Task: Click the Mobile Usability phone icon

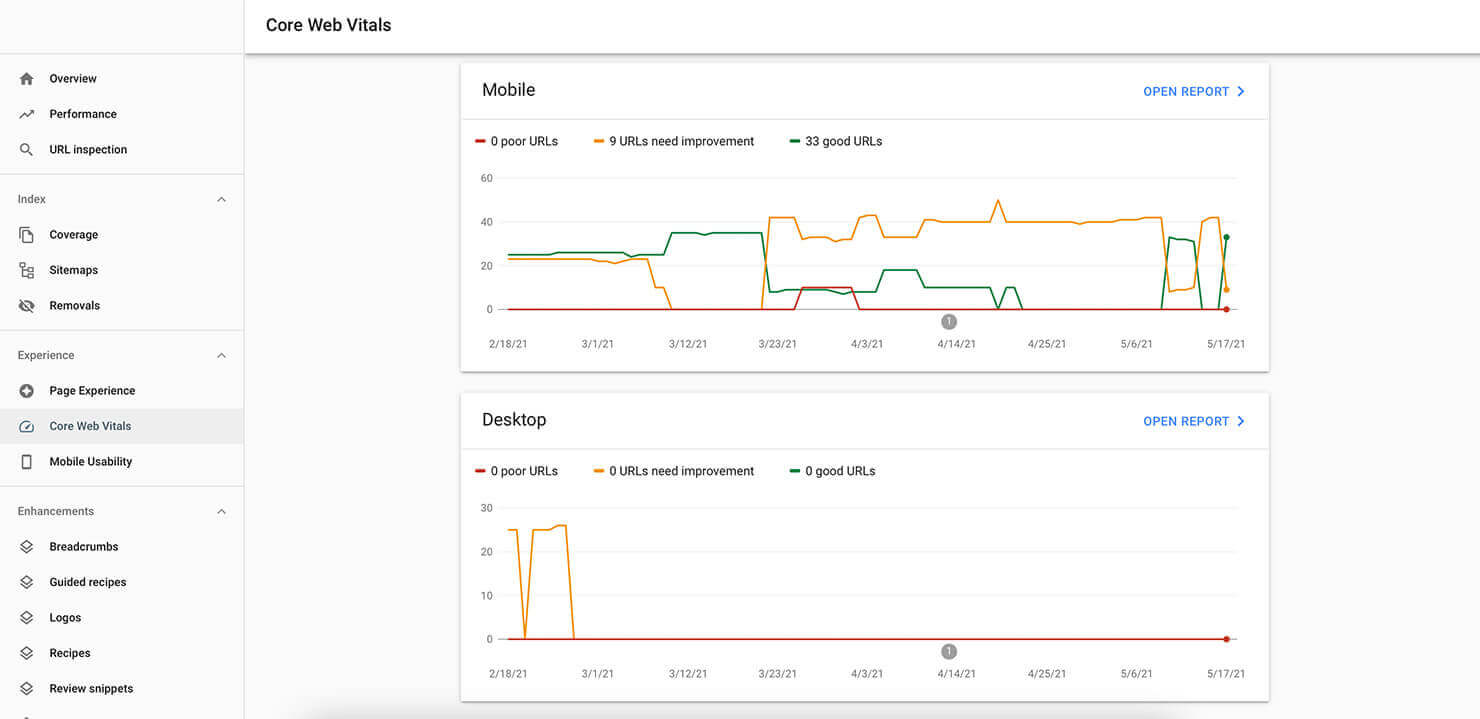Action: 27,462
